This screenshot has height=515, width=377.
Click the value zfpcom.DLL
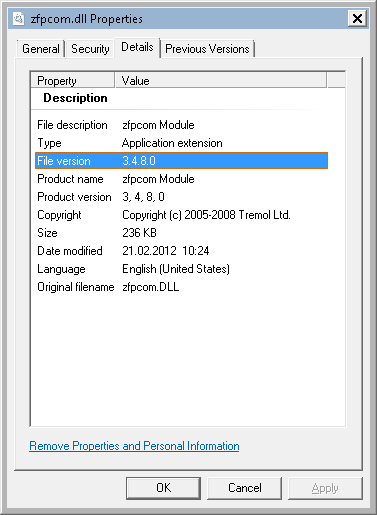coord(151,287)
